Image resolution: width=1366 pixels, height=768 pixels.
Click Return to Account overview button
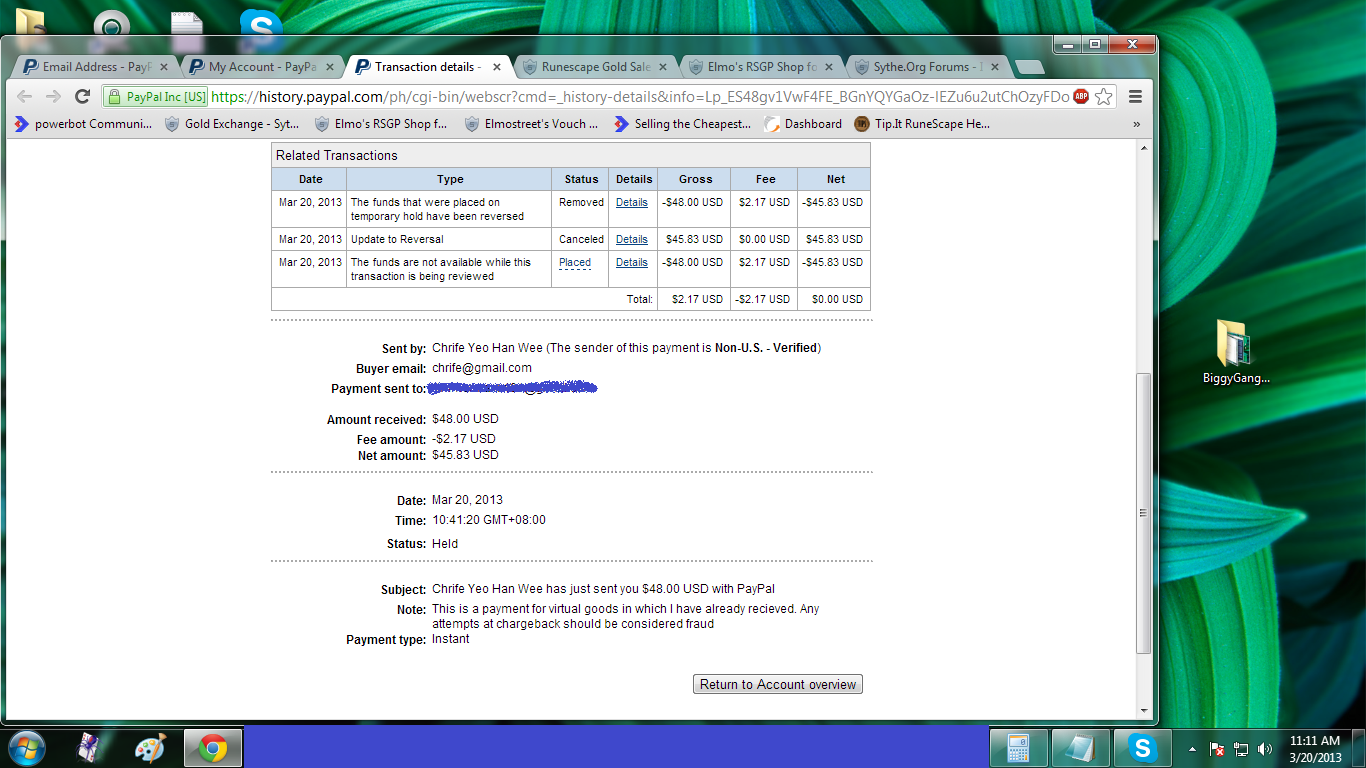(x=777, y=684)
